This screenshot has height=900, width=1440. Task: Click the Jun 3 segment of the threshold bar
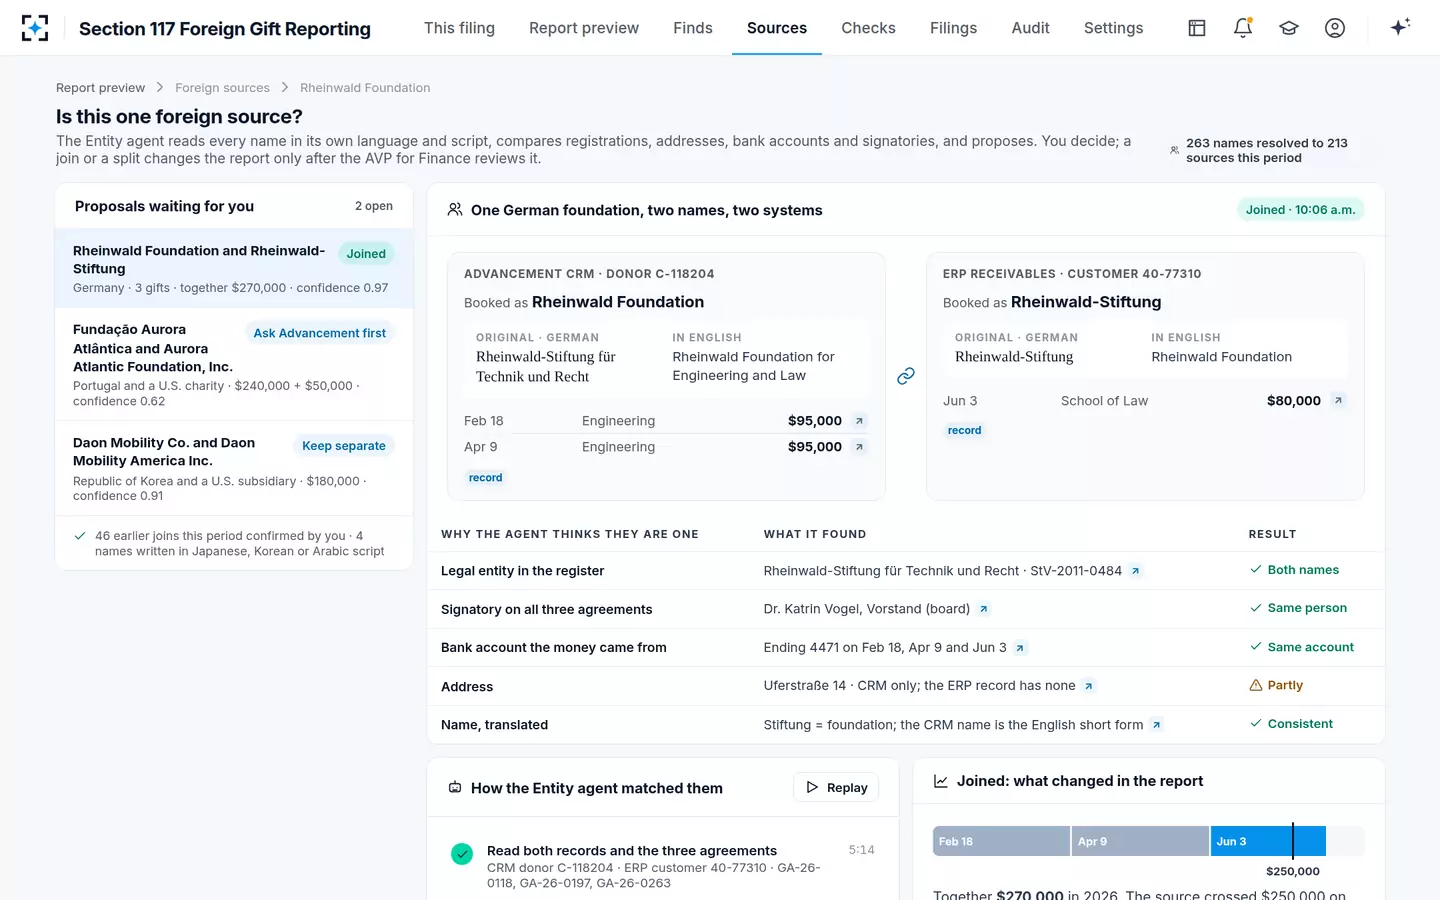(x=1268, y=841)
